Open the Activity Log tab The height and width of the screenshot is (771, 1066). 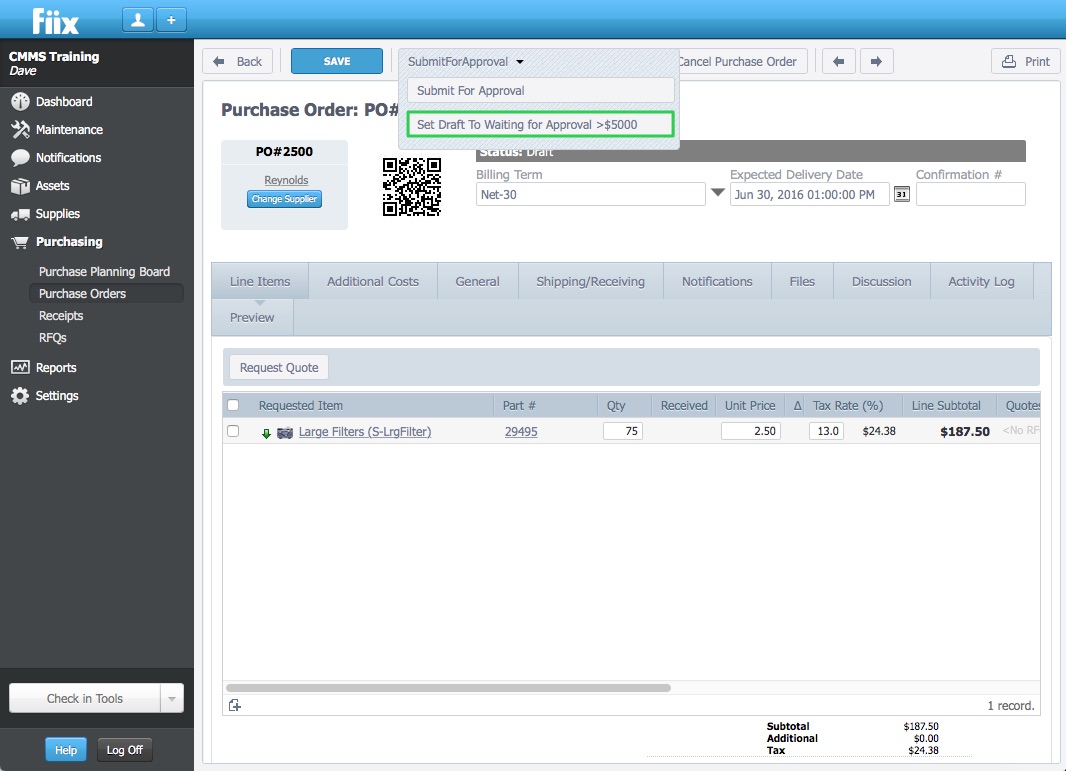(981, 281)
